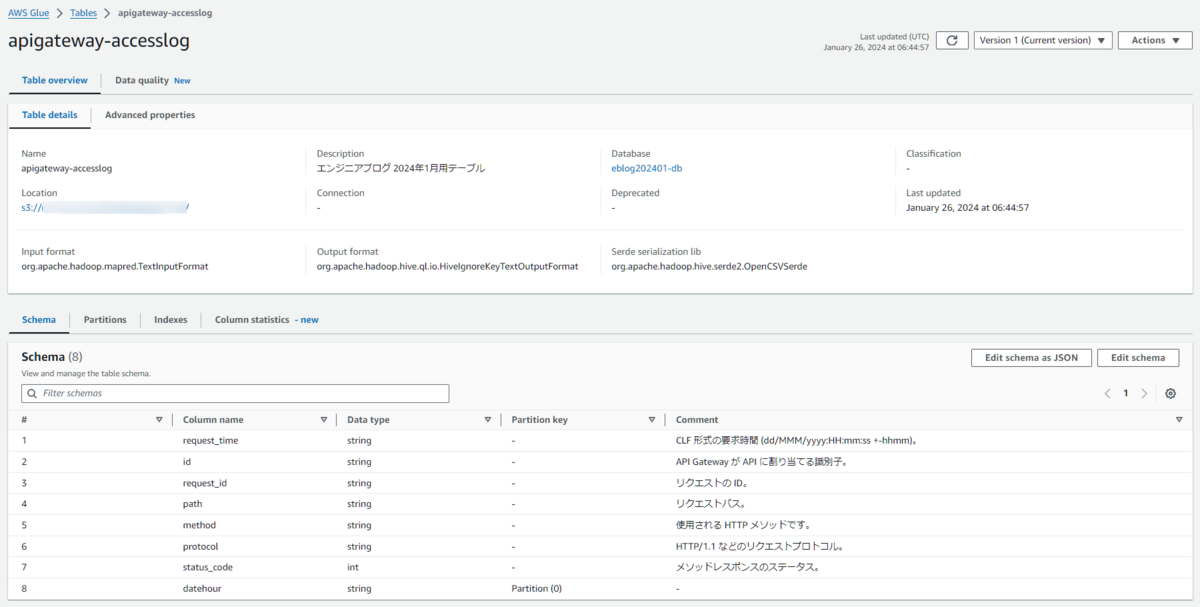This screenshot has width=1200, height=607.
Task: Sort by Column name arrow
Action: (323, 420)
